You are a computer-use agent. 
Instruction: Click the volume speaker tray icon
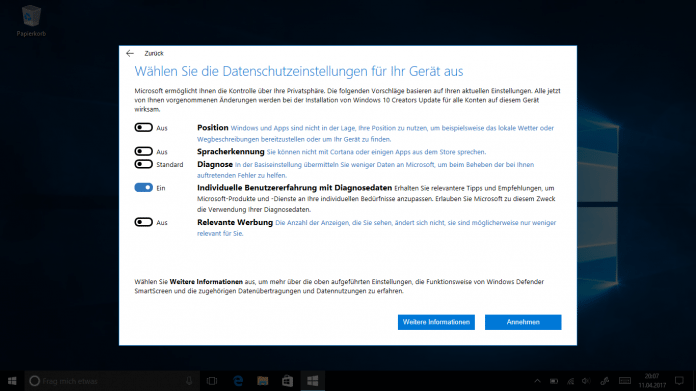(586, 381)
